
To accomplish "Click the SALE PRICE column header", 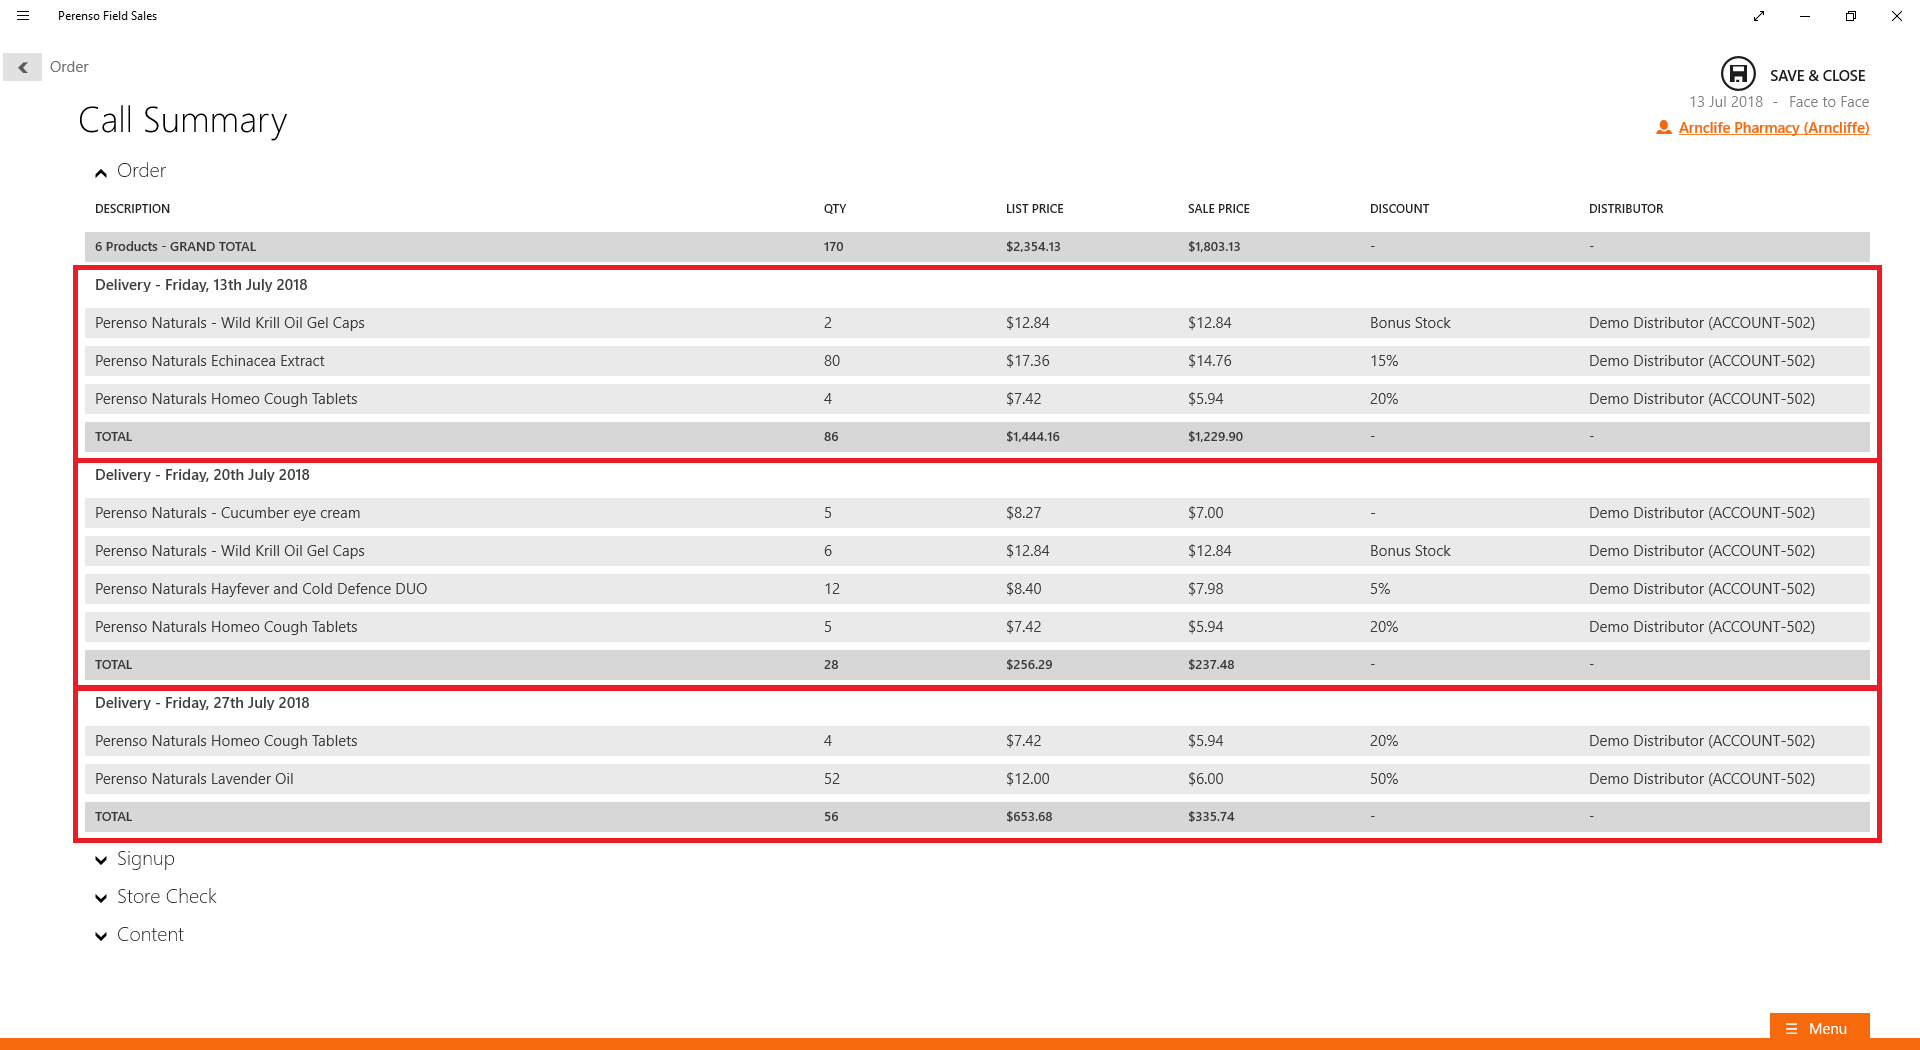I will tap(1218, 209).
